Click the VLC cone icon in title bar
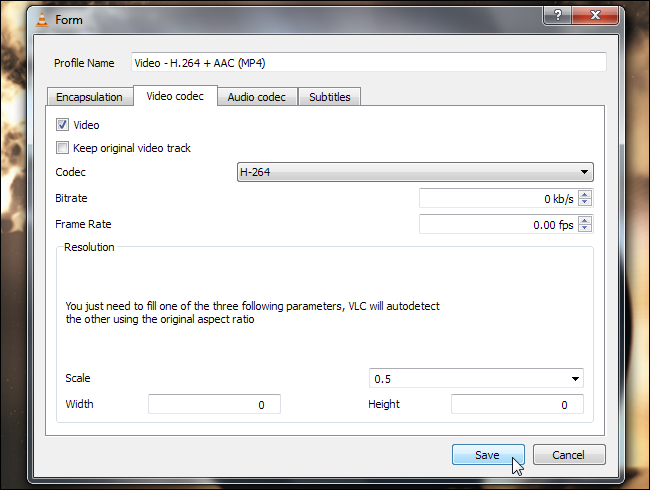Image resolution: width=650 pixels, height=490 pixels. tap(42, 20)
